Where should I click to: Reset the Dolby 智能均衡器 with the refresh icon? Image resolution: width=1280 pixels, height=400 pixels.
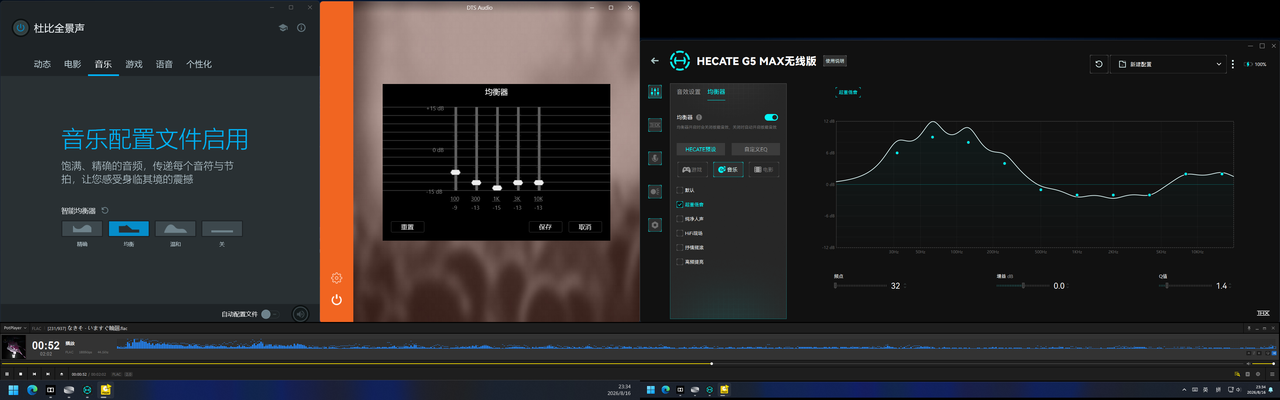pyautogui.click(x=105, y=211)
